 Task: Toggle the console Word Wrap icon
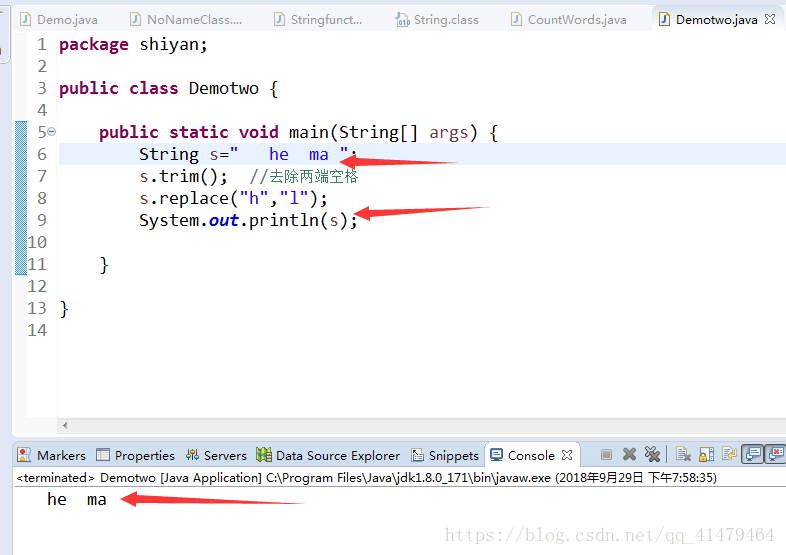(x=729, y=454)
